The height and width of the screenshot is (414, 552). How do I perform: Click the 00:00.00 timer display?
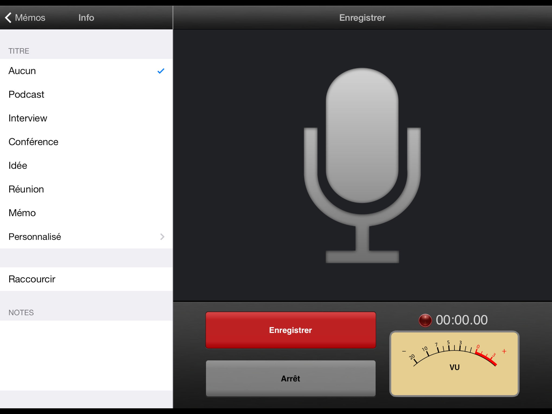[x=462, y=320]
